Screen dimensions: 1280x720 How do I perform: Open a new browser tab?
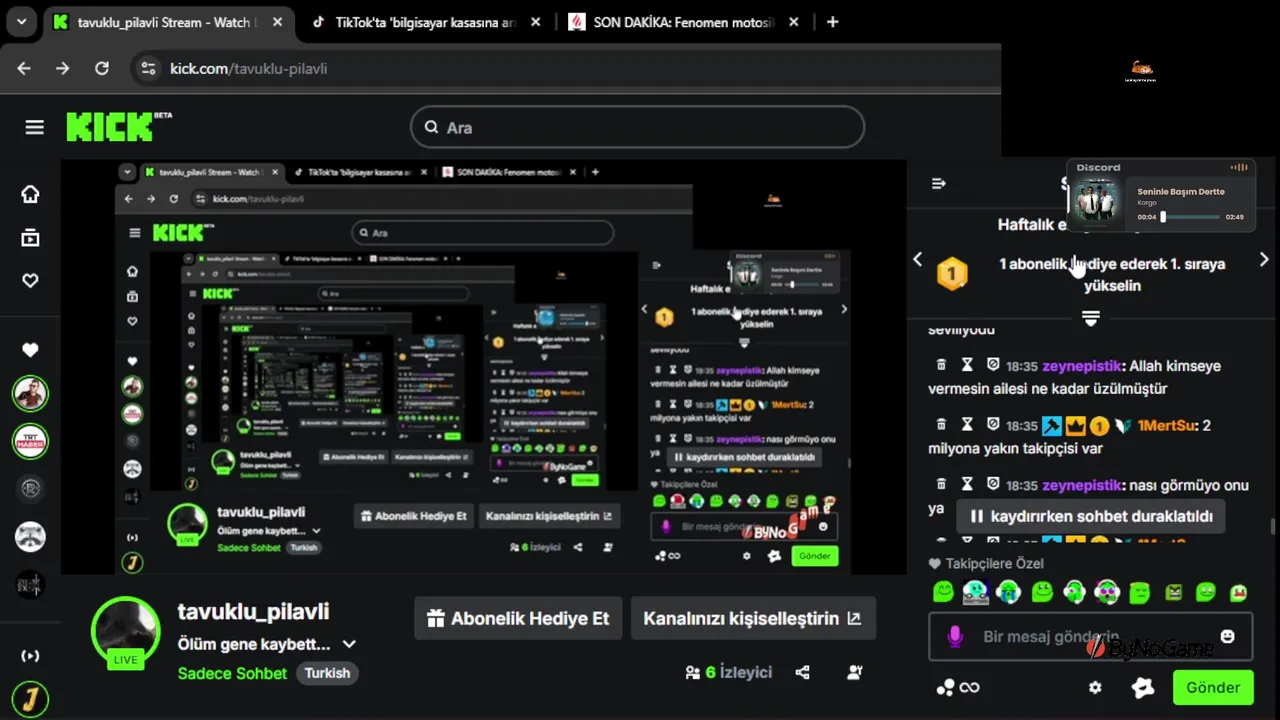coord(832,22)
